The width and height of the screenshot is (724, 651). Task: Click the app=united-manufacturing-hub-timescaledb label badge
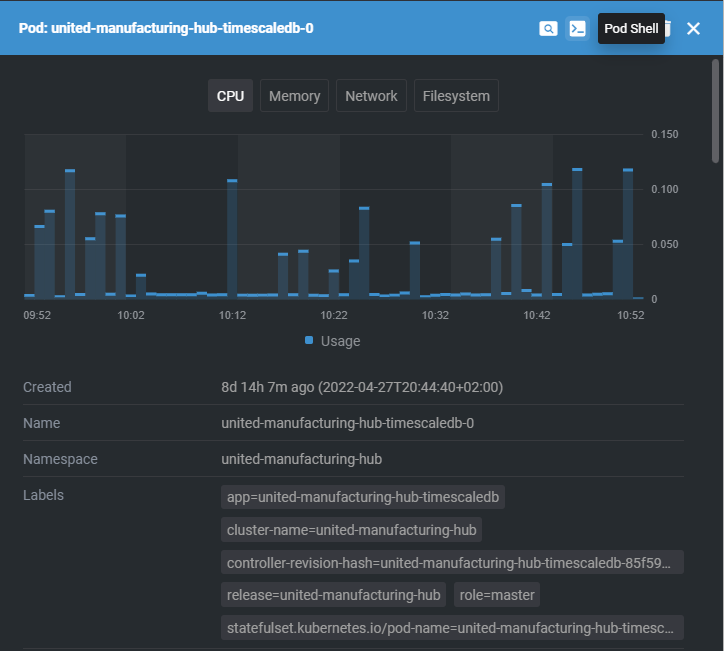point(364,496)
